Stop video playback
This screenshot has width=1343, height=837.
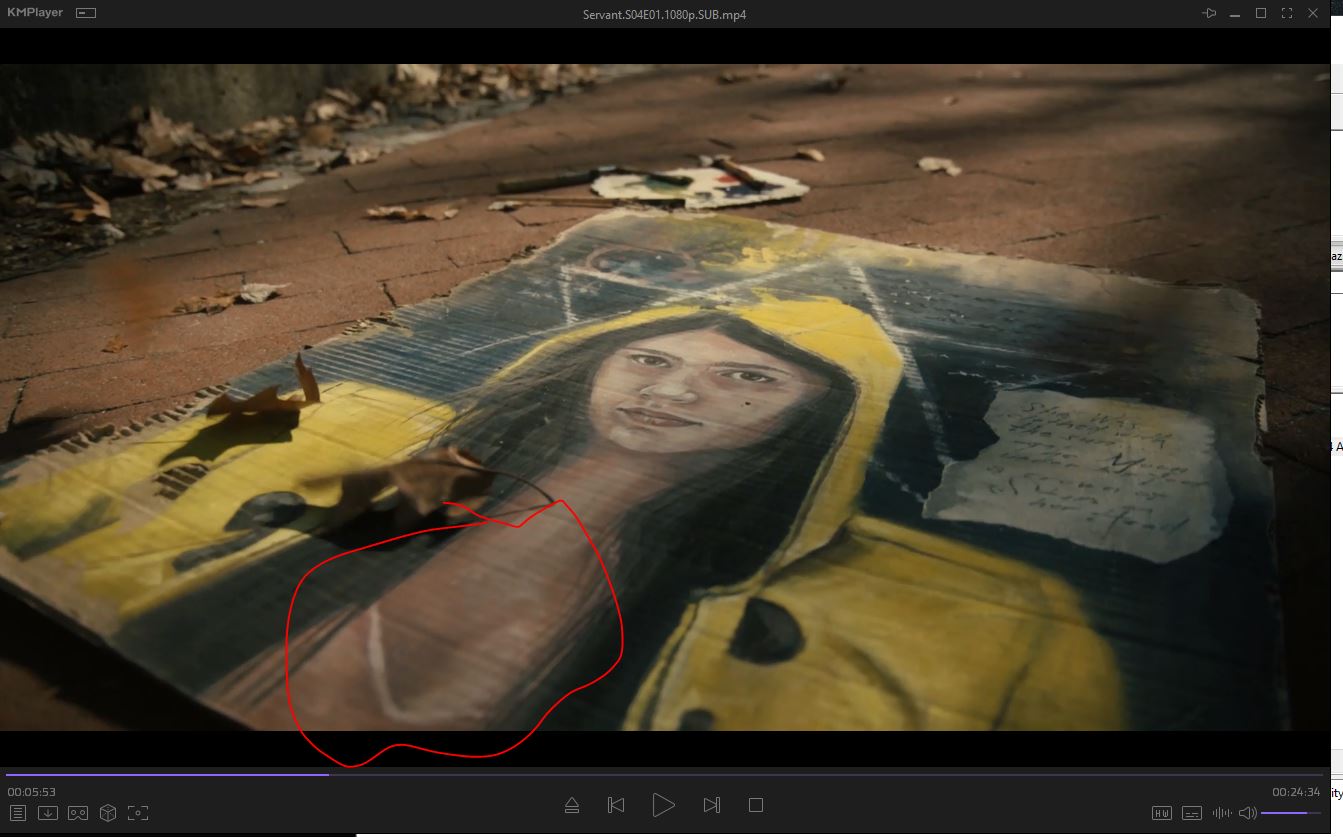[x=756, y=805]
